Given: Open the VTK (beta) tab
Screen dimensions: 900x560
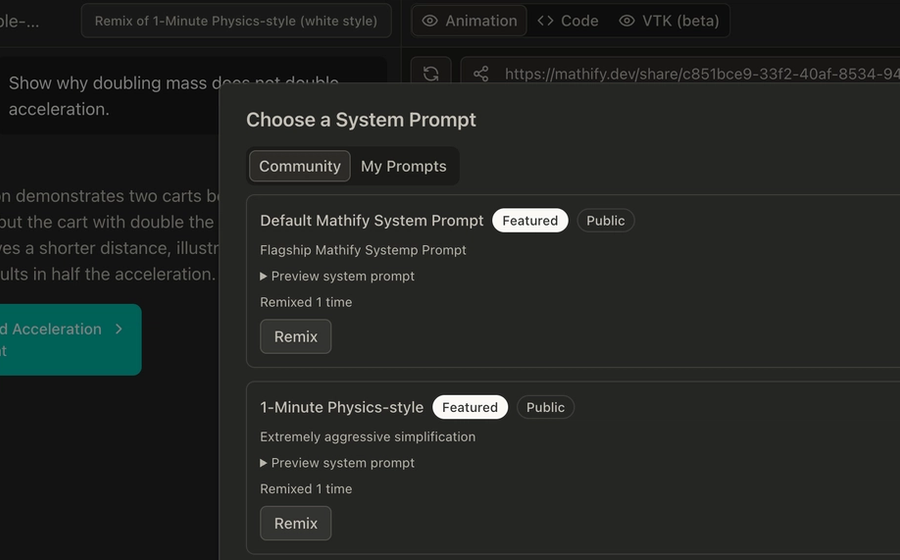Looking at the screenshot, I should (669, 21).
